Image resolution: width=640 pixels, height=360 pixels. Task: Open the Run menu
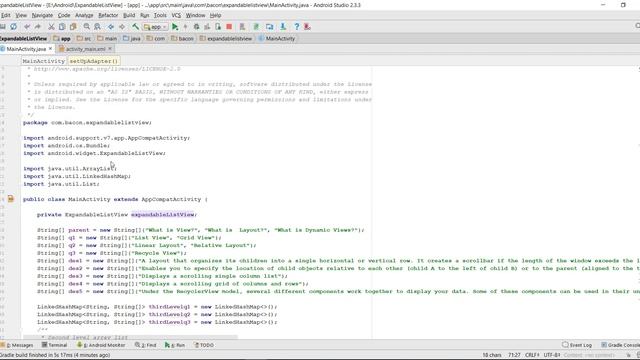144,15
